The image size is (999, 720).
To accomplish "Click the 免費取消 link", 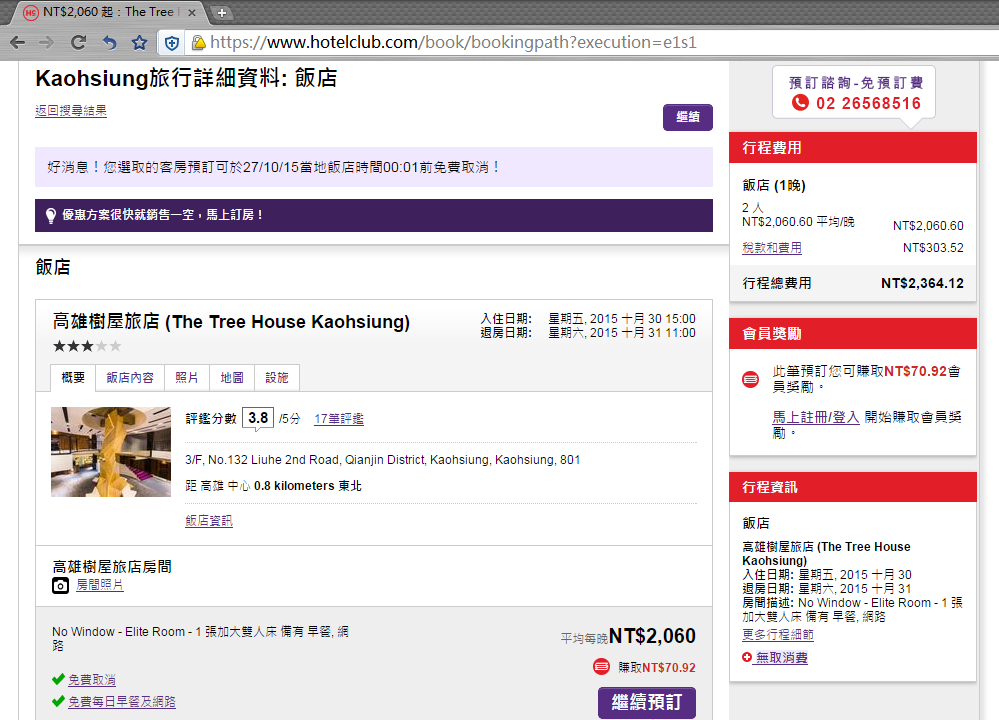I will click(x=92, y=680).
